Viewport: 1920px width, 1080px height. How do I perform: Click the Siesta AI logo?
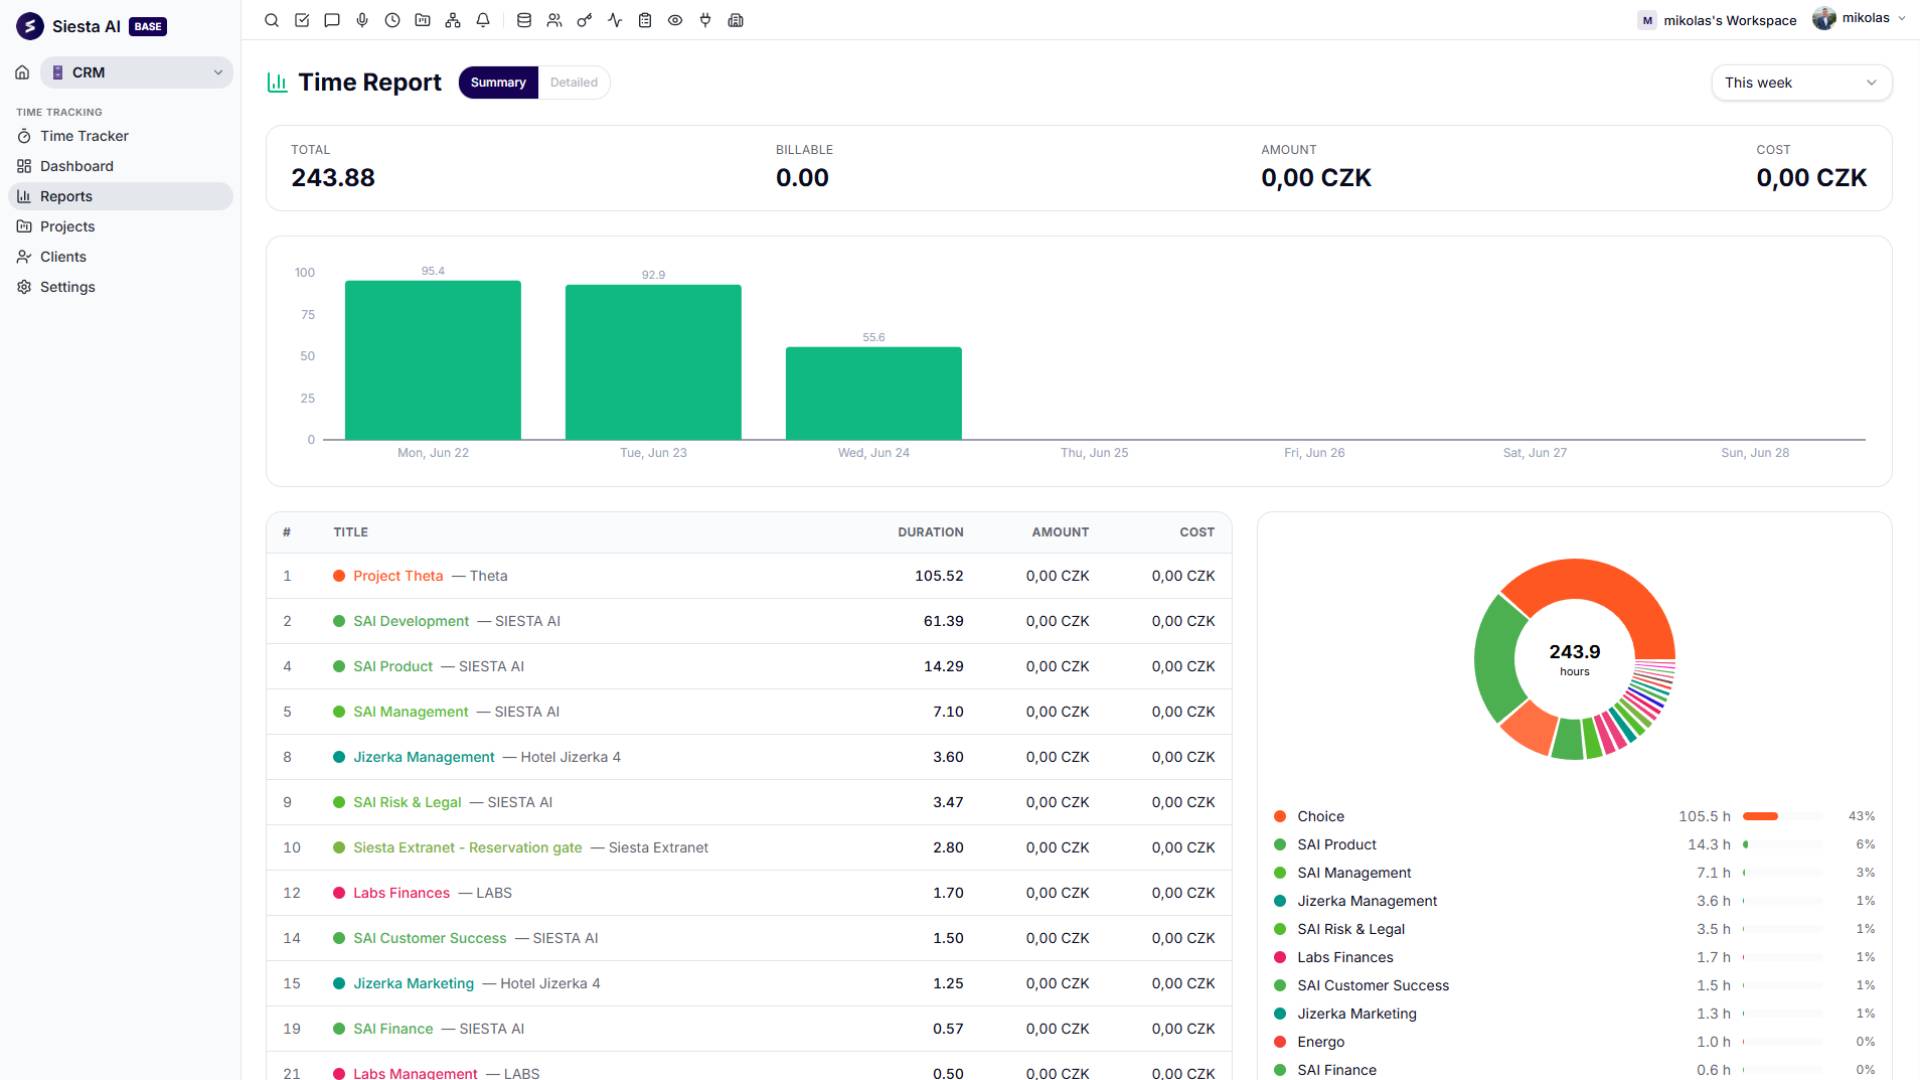(x=30, y=26)
